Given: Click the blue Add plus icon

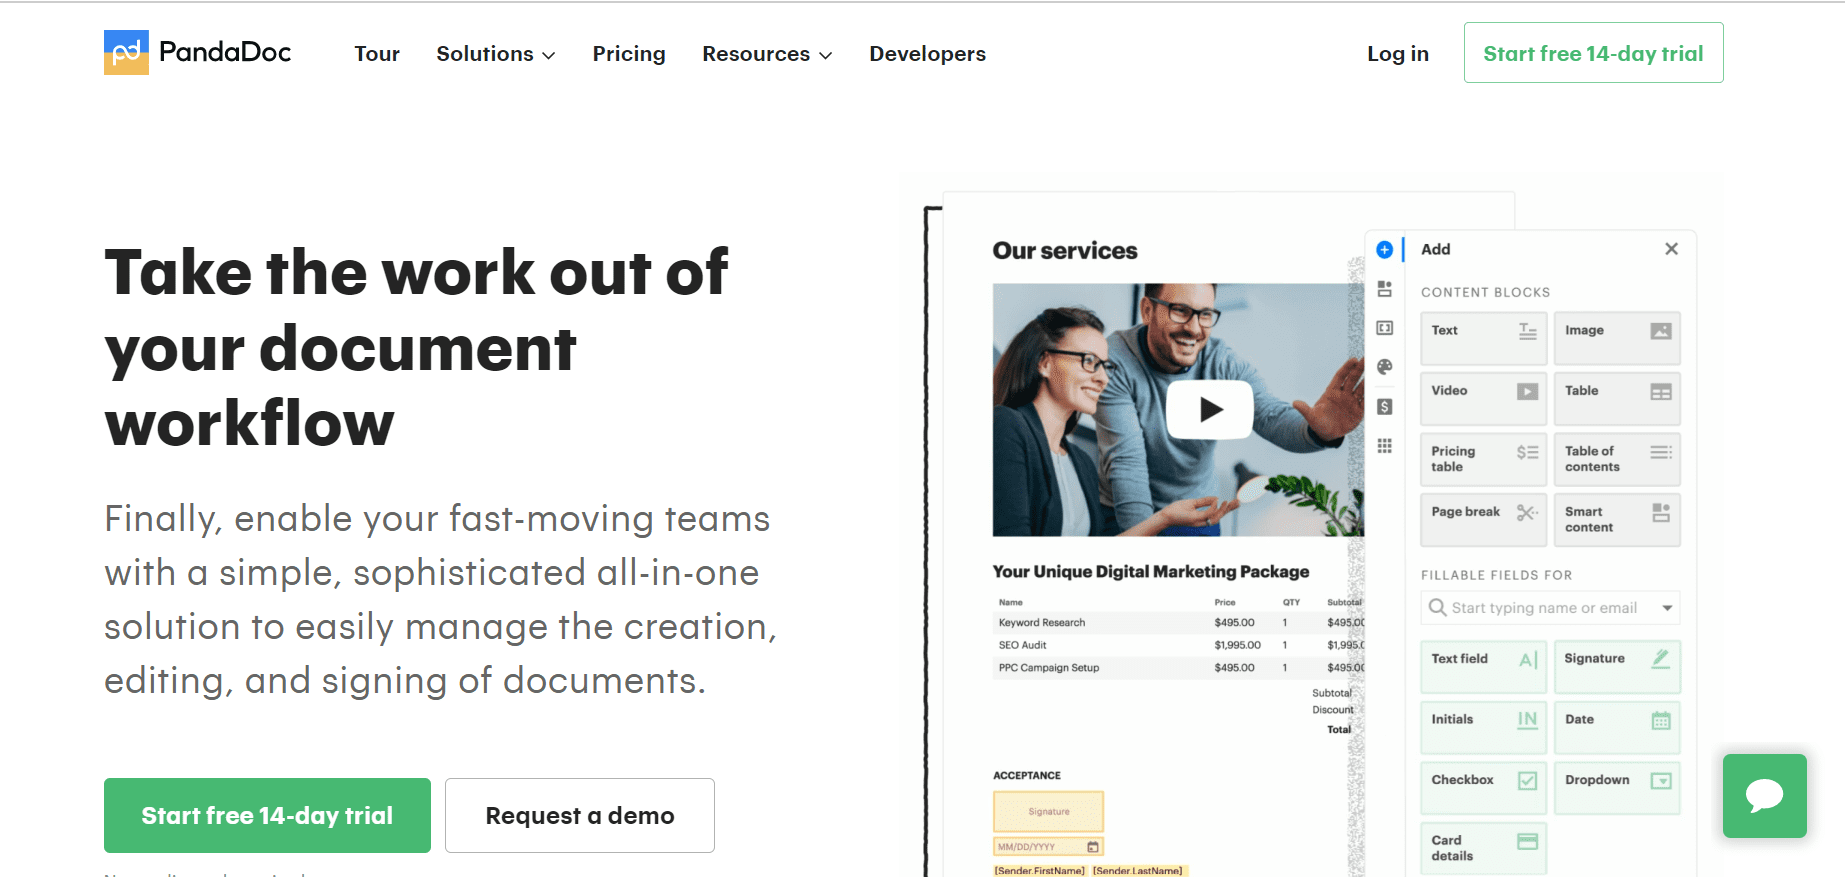Looking at the screenshot, I should click(1384, 249).
